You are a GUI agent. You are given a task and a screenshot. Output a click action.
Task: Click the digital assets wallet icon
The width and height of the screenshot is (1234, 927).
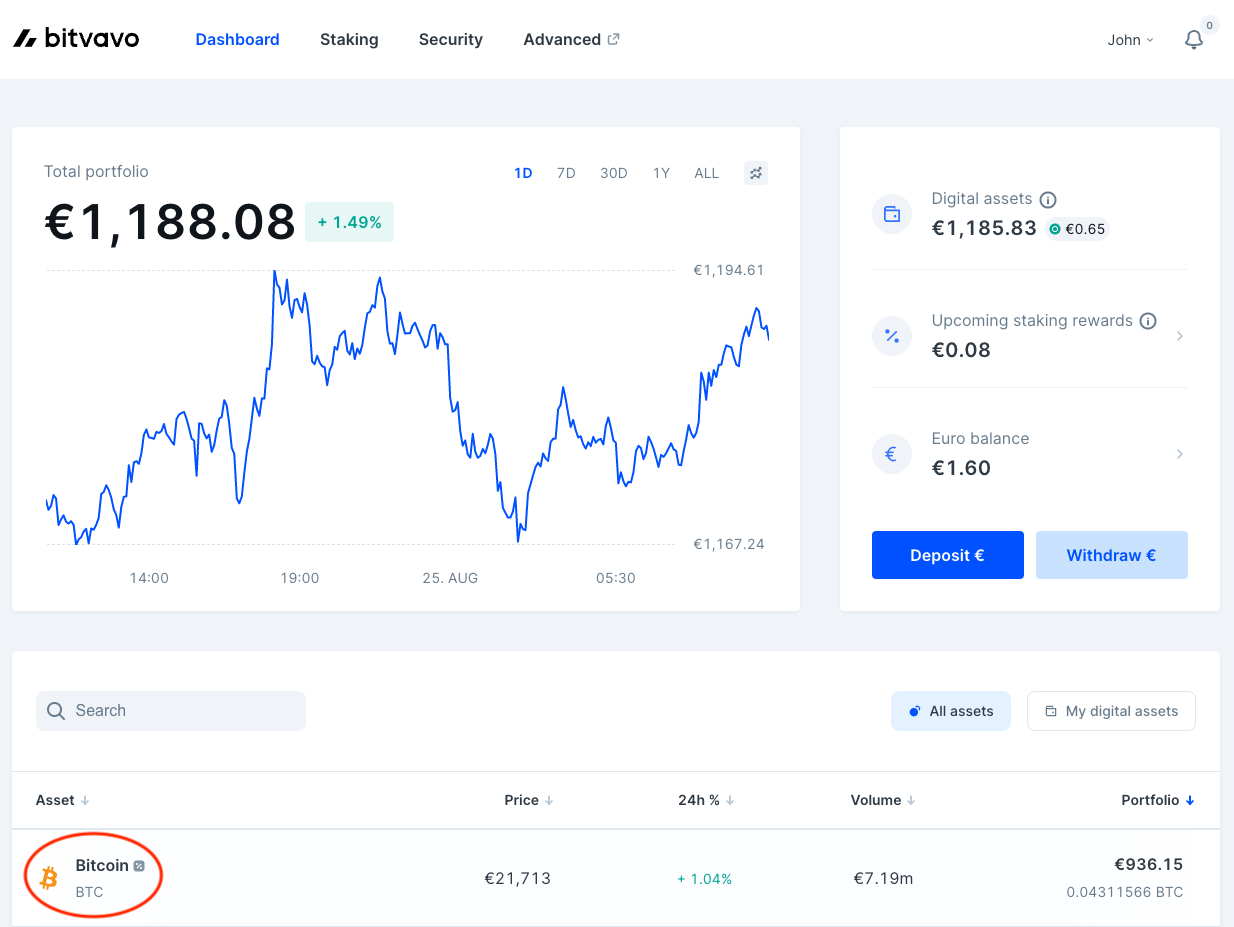click(892, 214)
